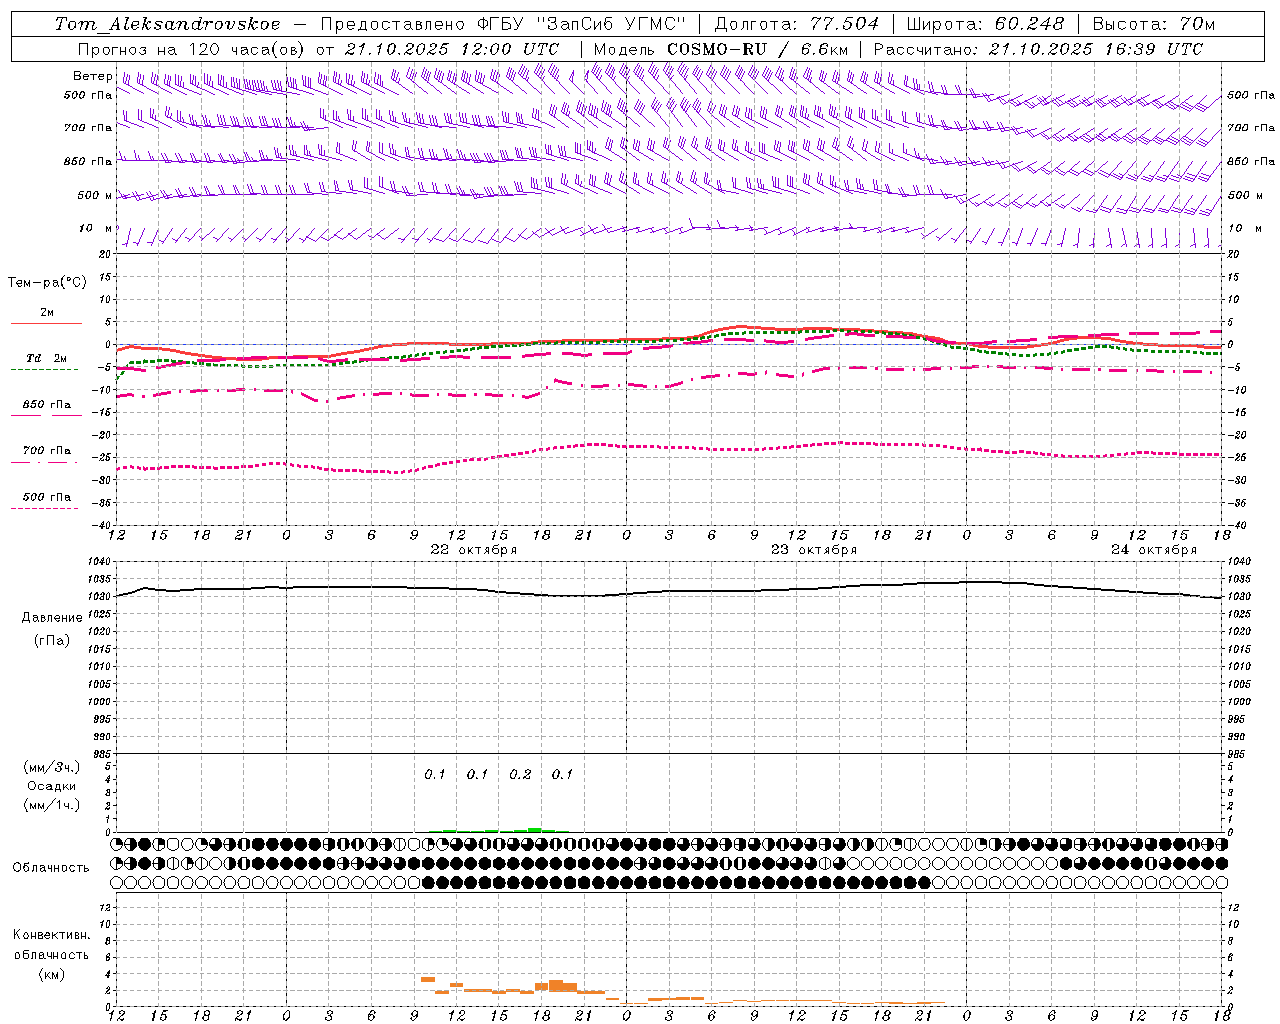Image resolution: width=1280 pixels, height=1024 pixels.
Task: Select the model name COSMO-RU / 6.6км
Action: [x=757, y=49]
